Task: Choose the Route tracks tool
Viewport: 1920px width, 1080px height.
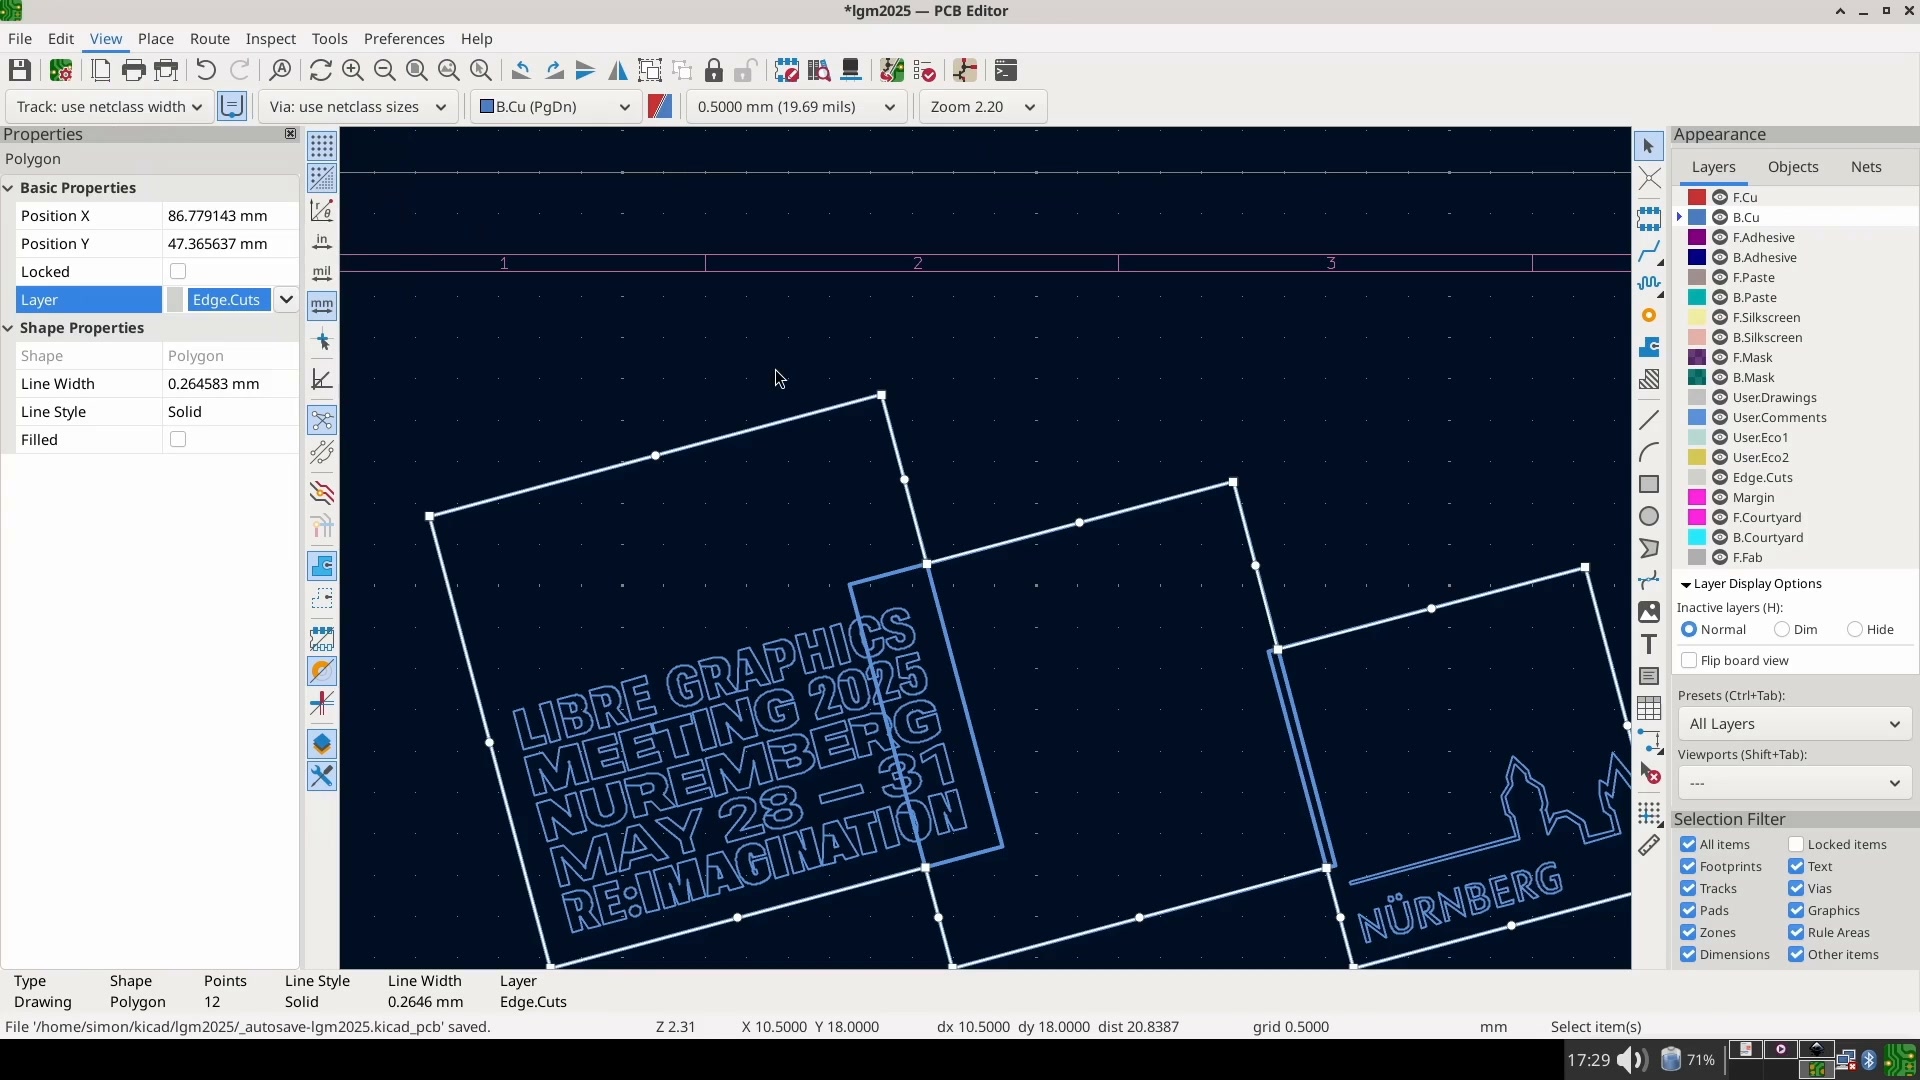Action: click(x=1649, y=251)
